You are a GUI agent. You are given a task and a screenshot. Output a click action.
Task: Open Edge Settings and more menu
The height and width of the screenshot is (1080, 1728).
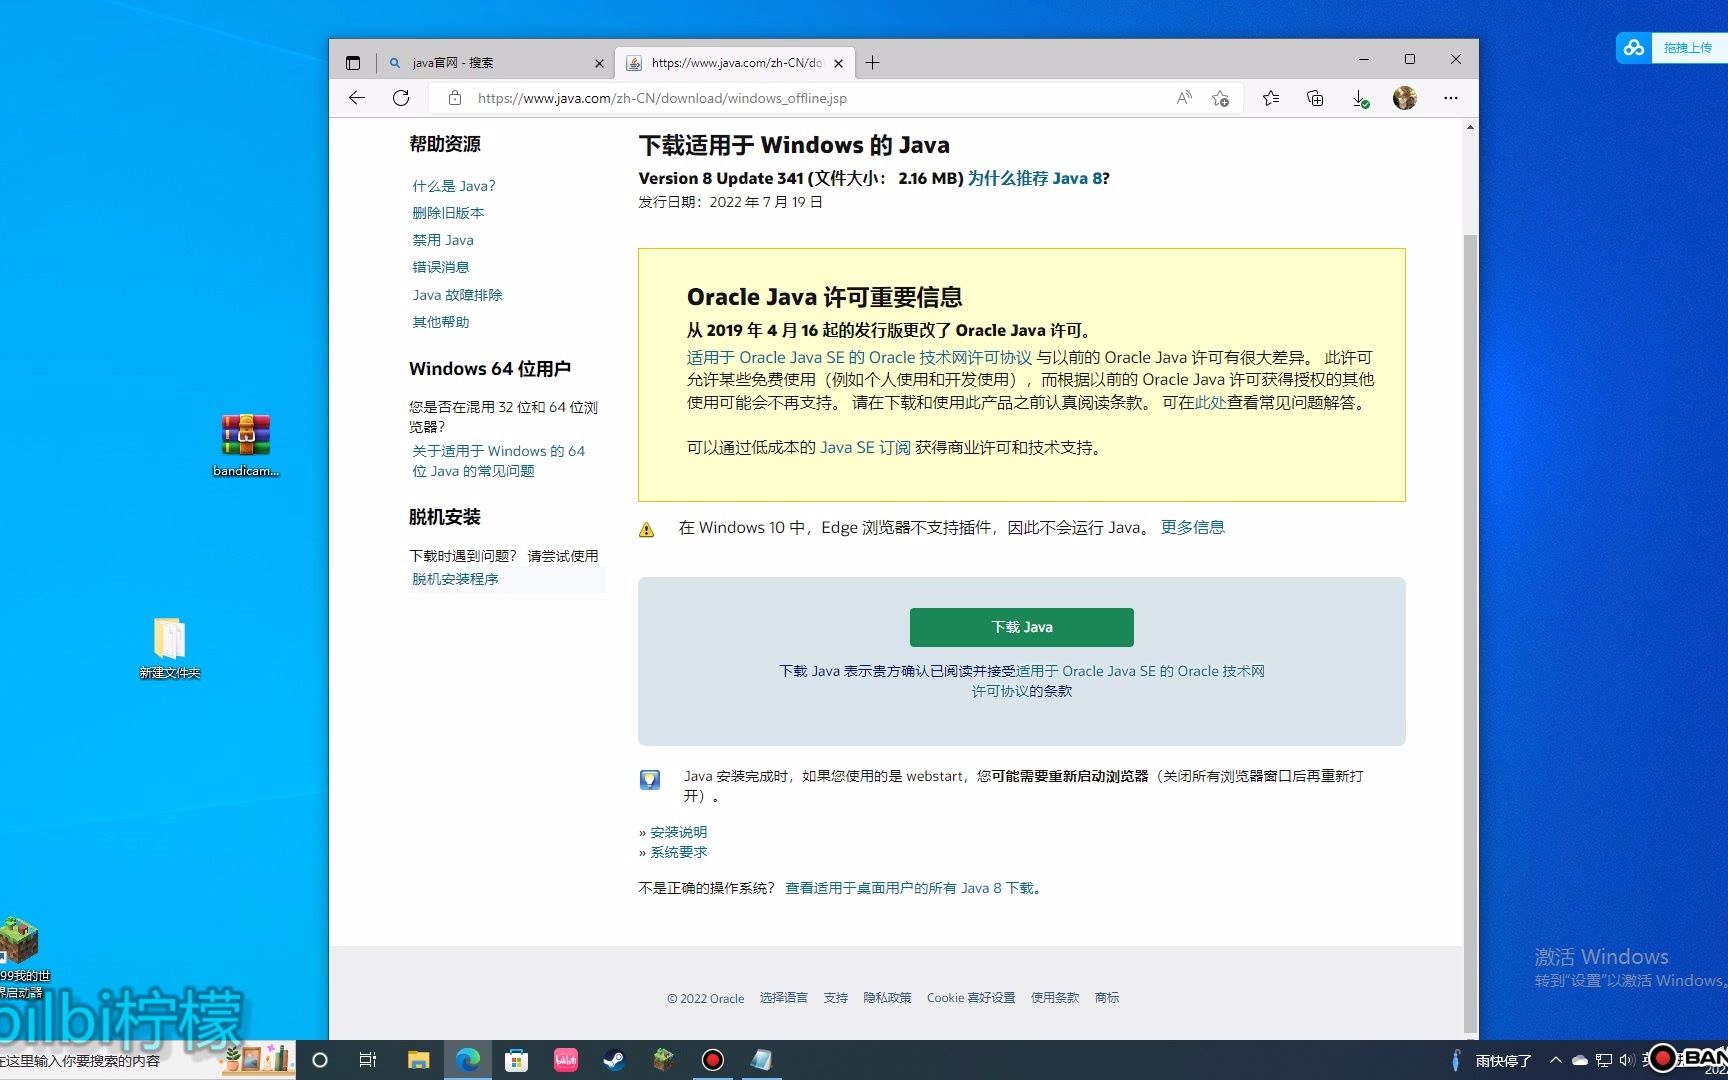[1451, 98]
